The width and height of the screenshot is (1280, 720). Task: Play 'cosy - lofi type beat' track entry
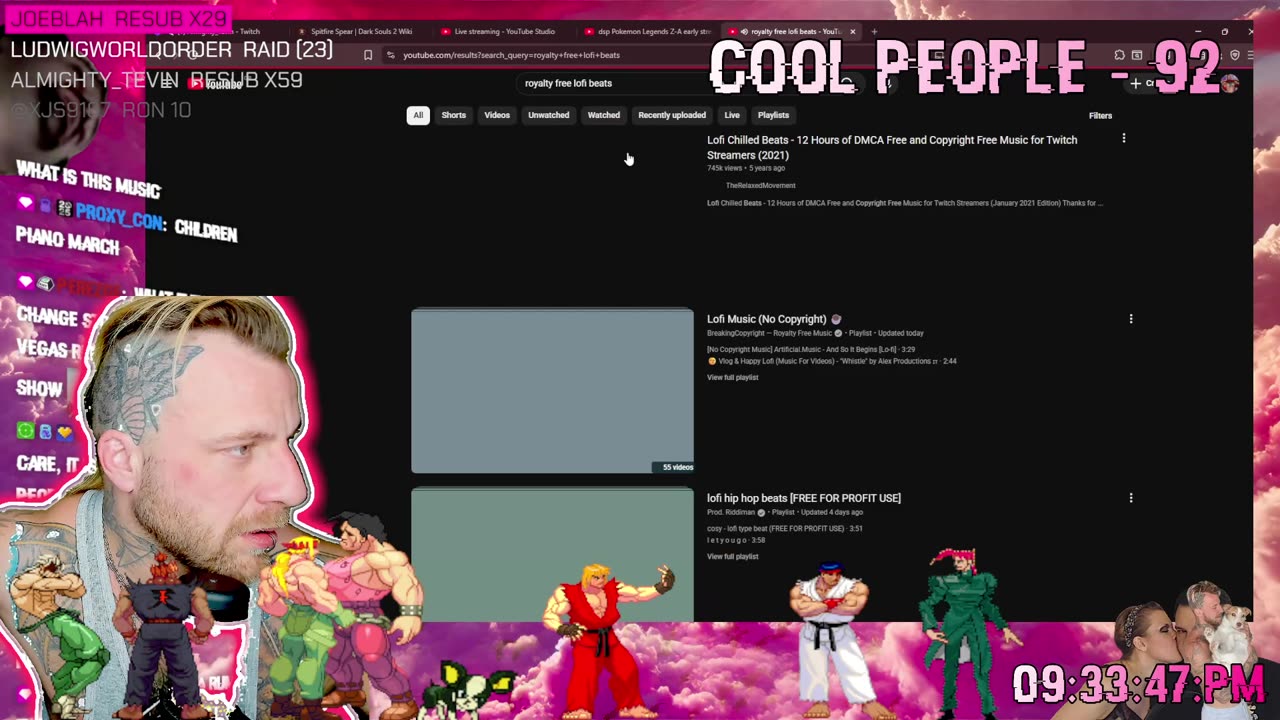[x=785, y=528]
